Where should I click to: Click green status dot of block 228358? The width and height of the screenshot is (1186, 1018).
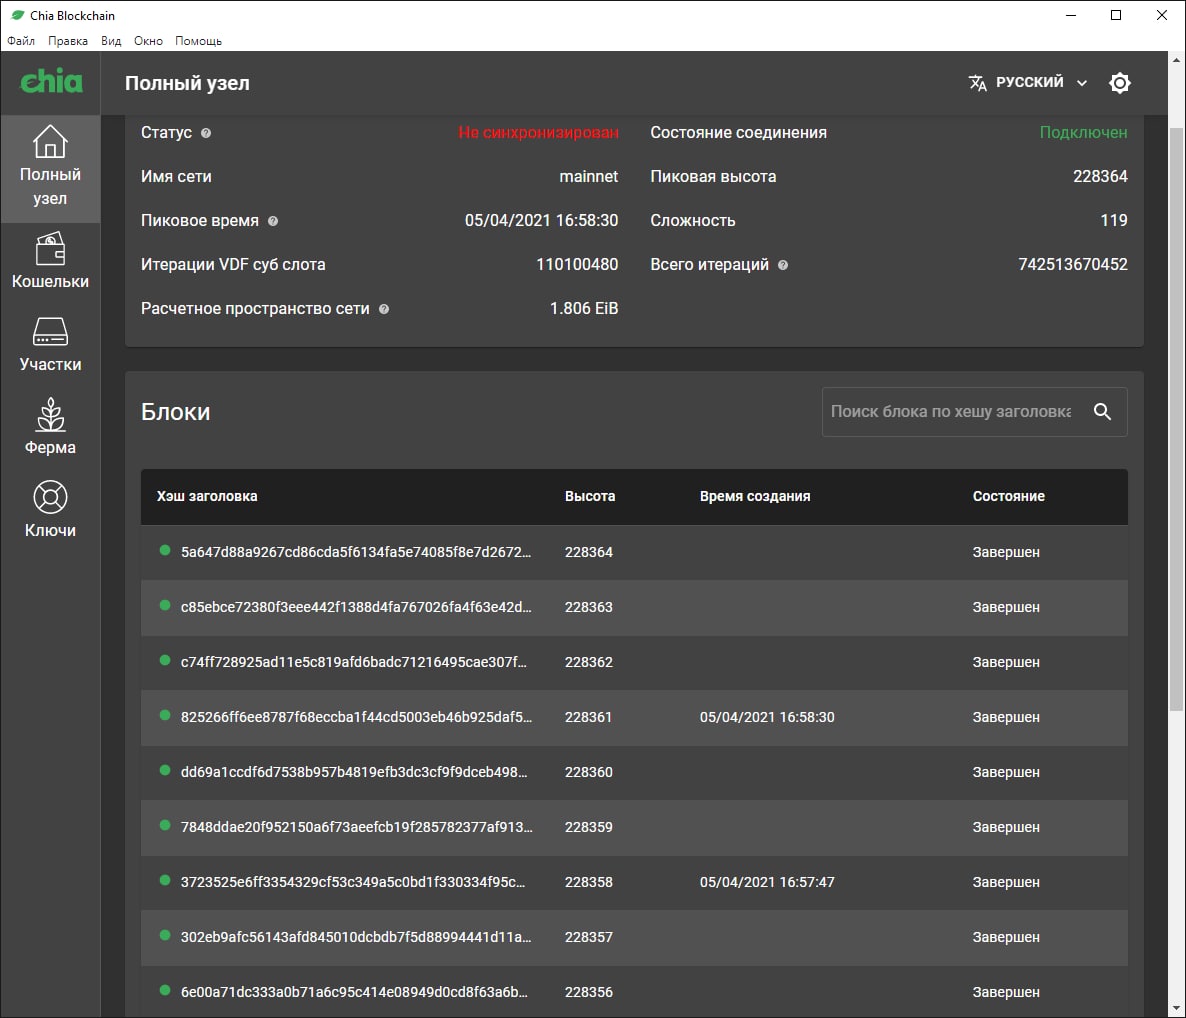tap(165, 880)
